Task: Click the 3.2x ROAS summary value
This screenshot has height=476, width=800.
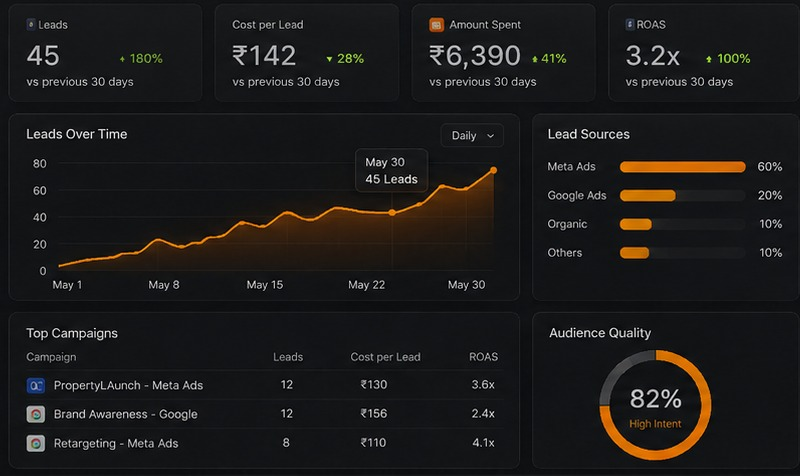Action: [x=653, y=56]
